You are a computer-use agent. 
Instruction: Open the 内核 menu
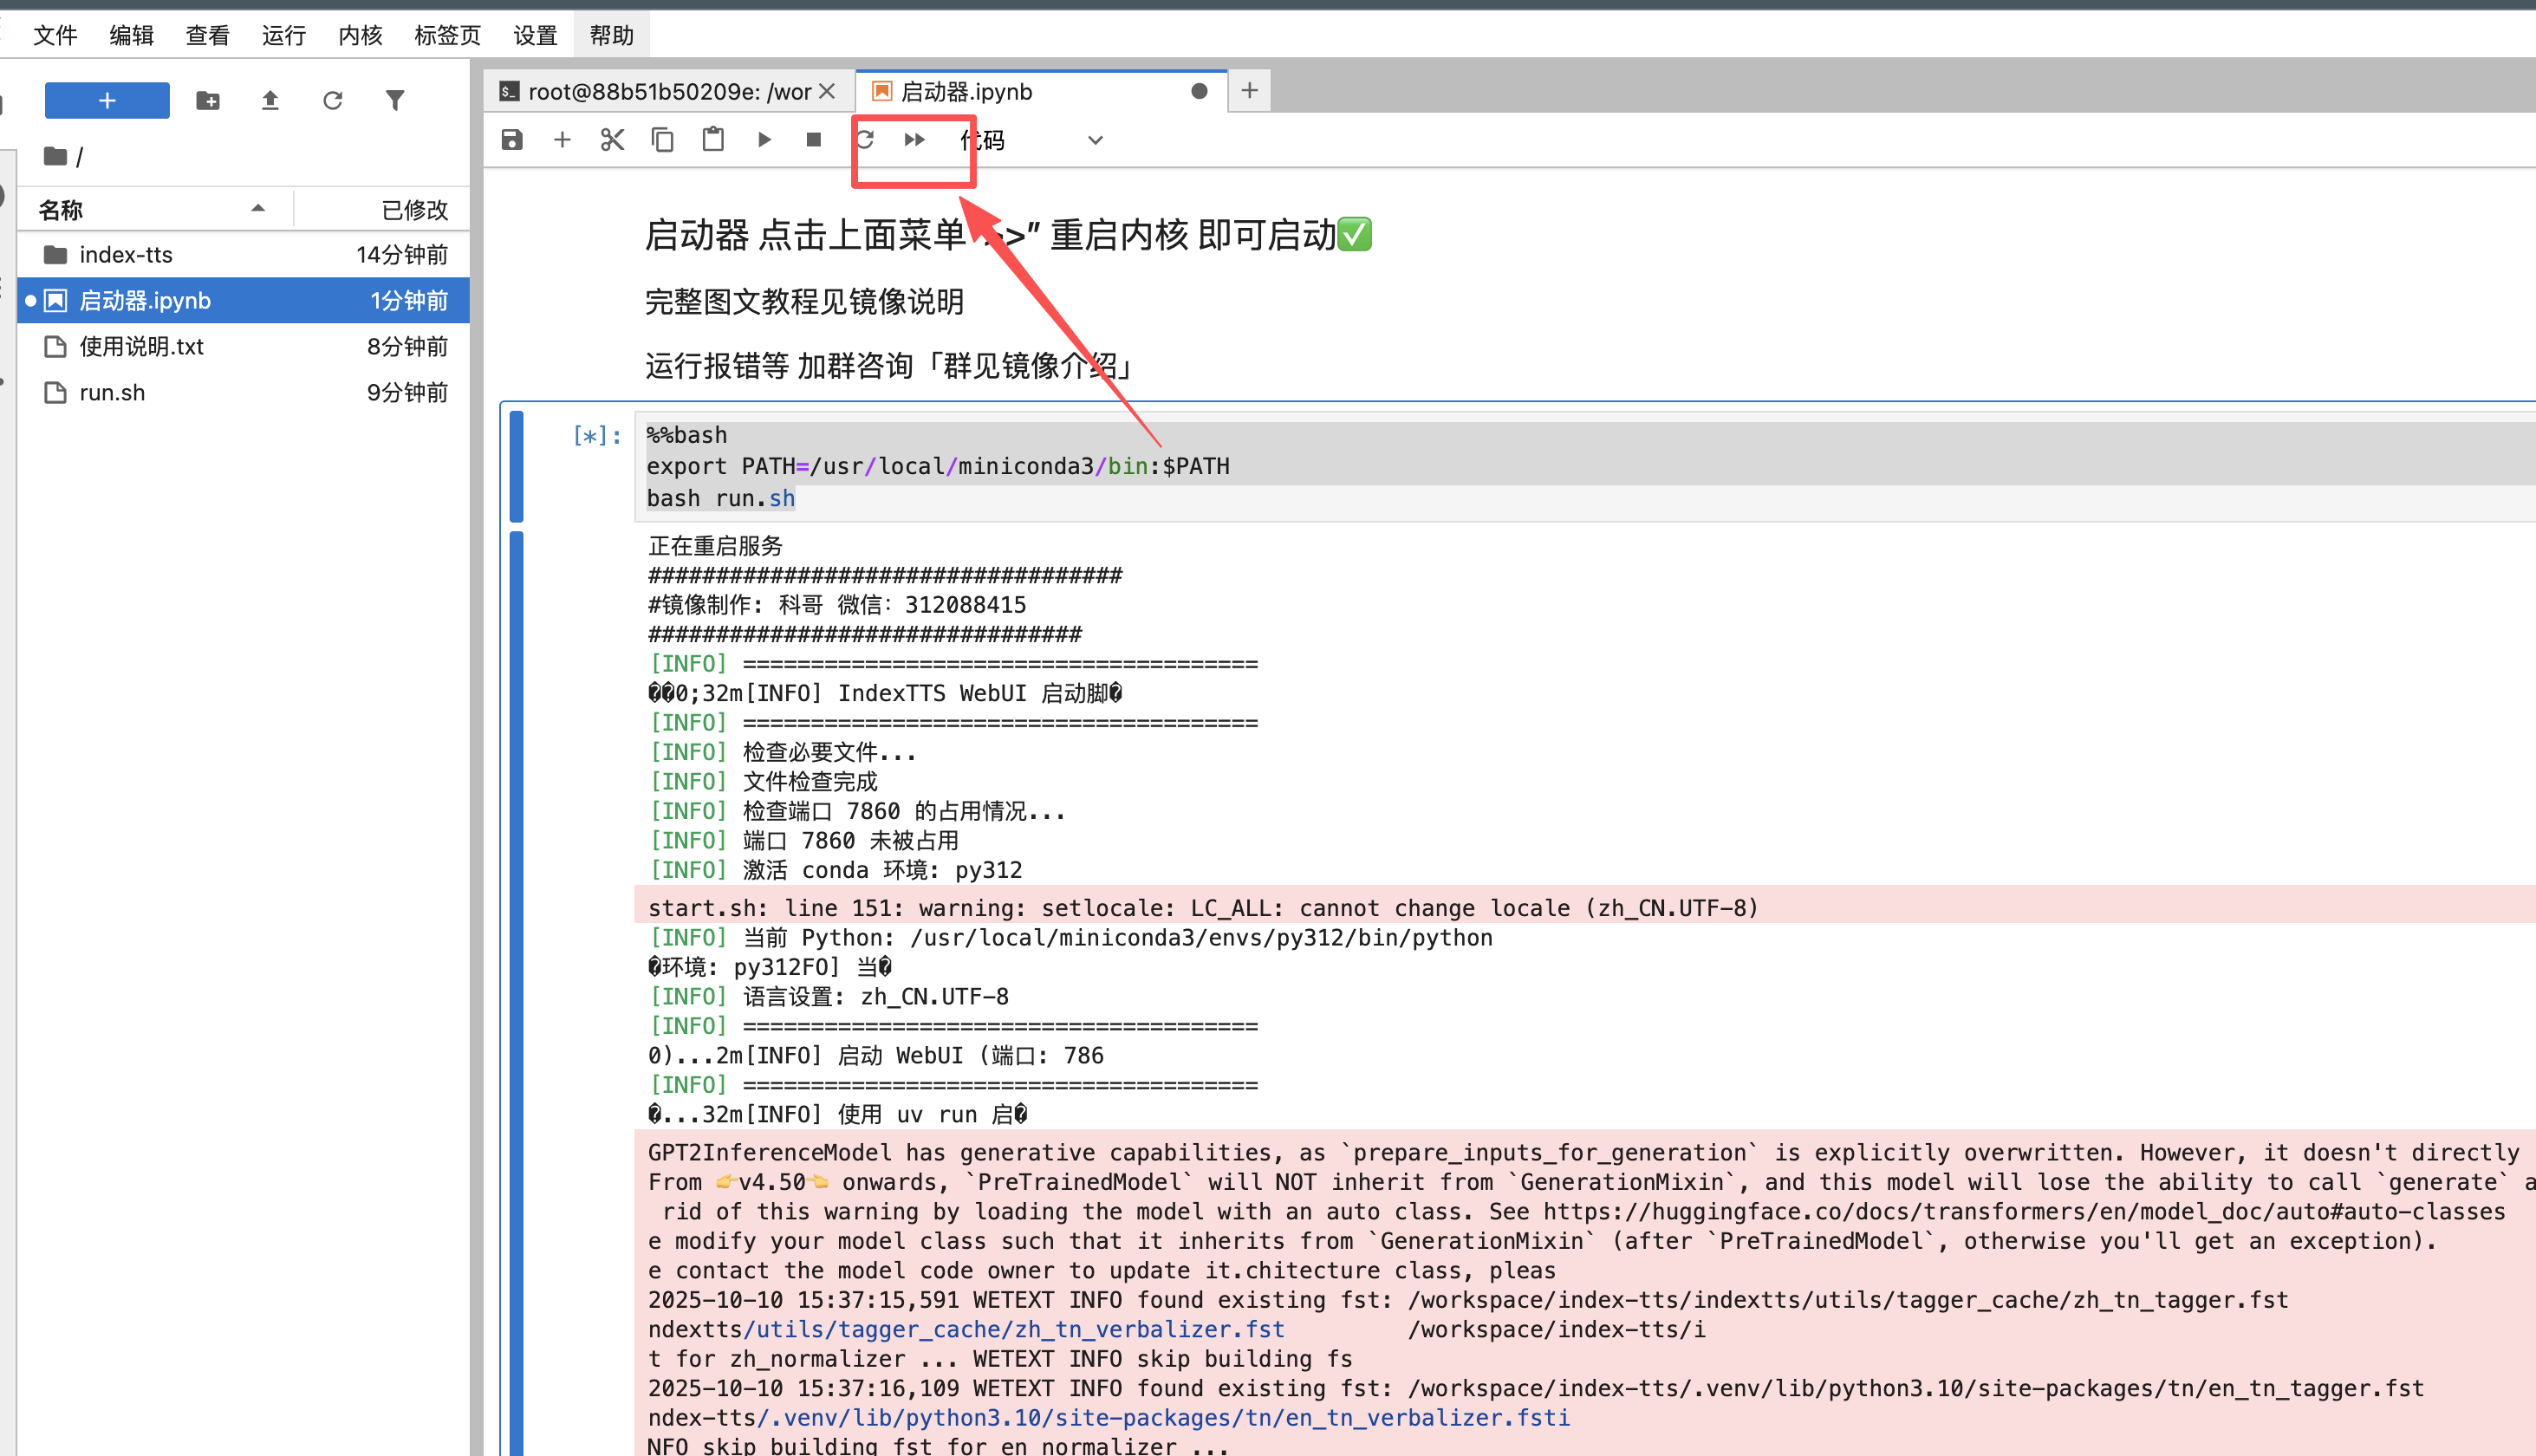click(360, 36)
